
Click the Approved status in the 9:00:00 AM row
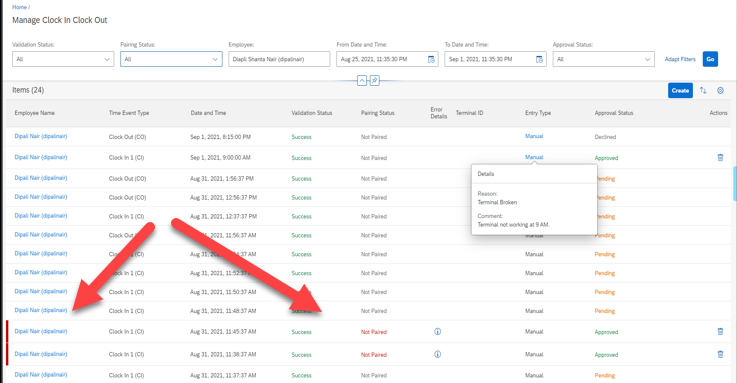tap(606, 158)
